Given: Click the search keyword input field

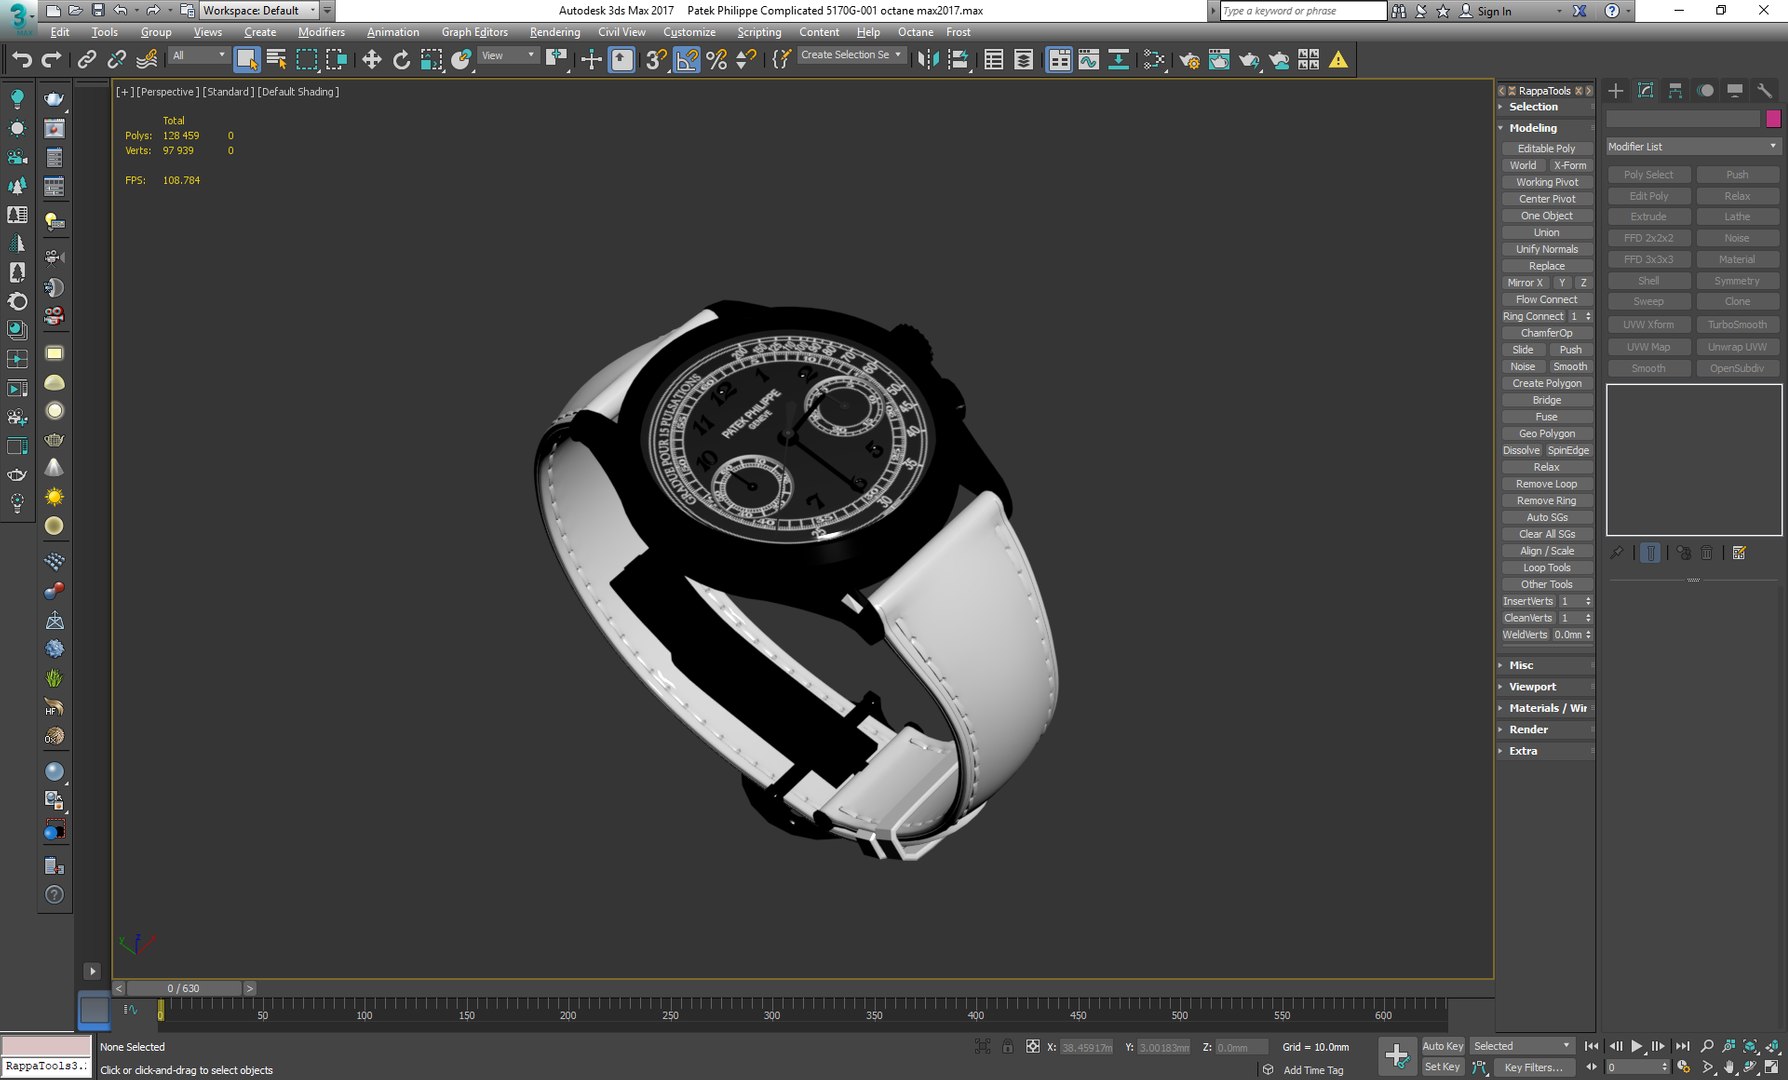Looking at the screenshot, I should pyautogui.click(x=1303, y=11).
